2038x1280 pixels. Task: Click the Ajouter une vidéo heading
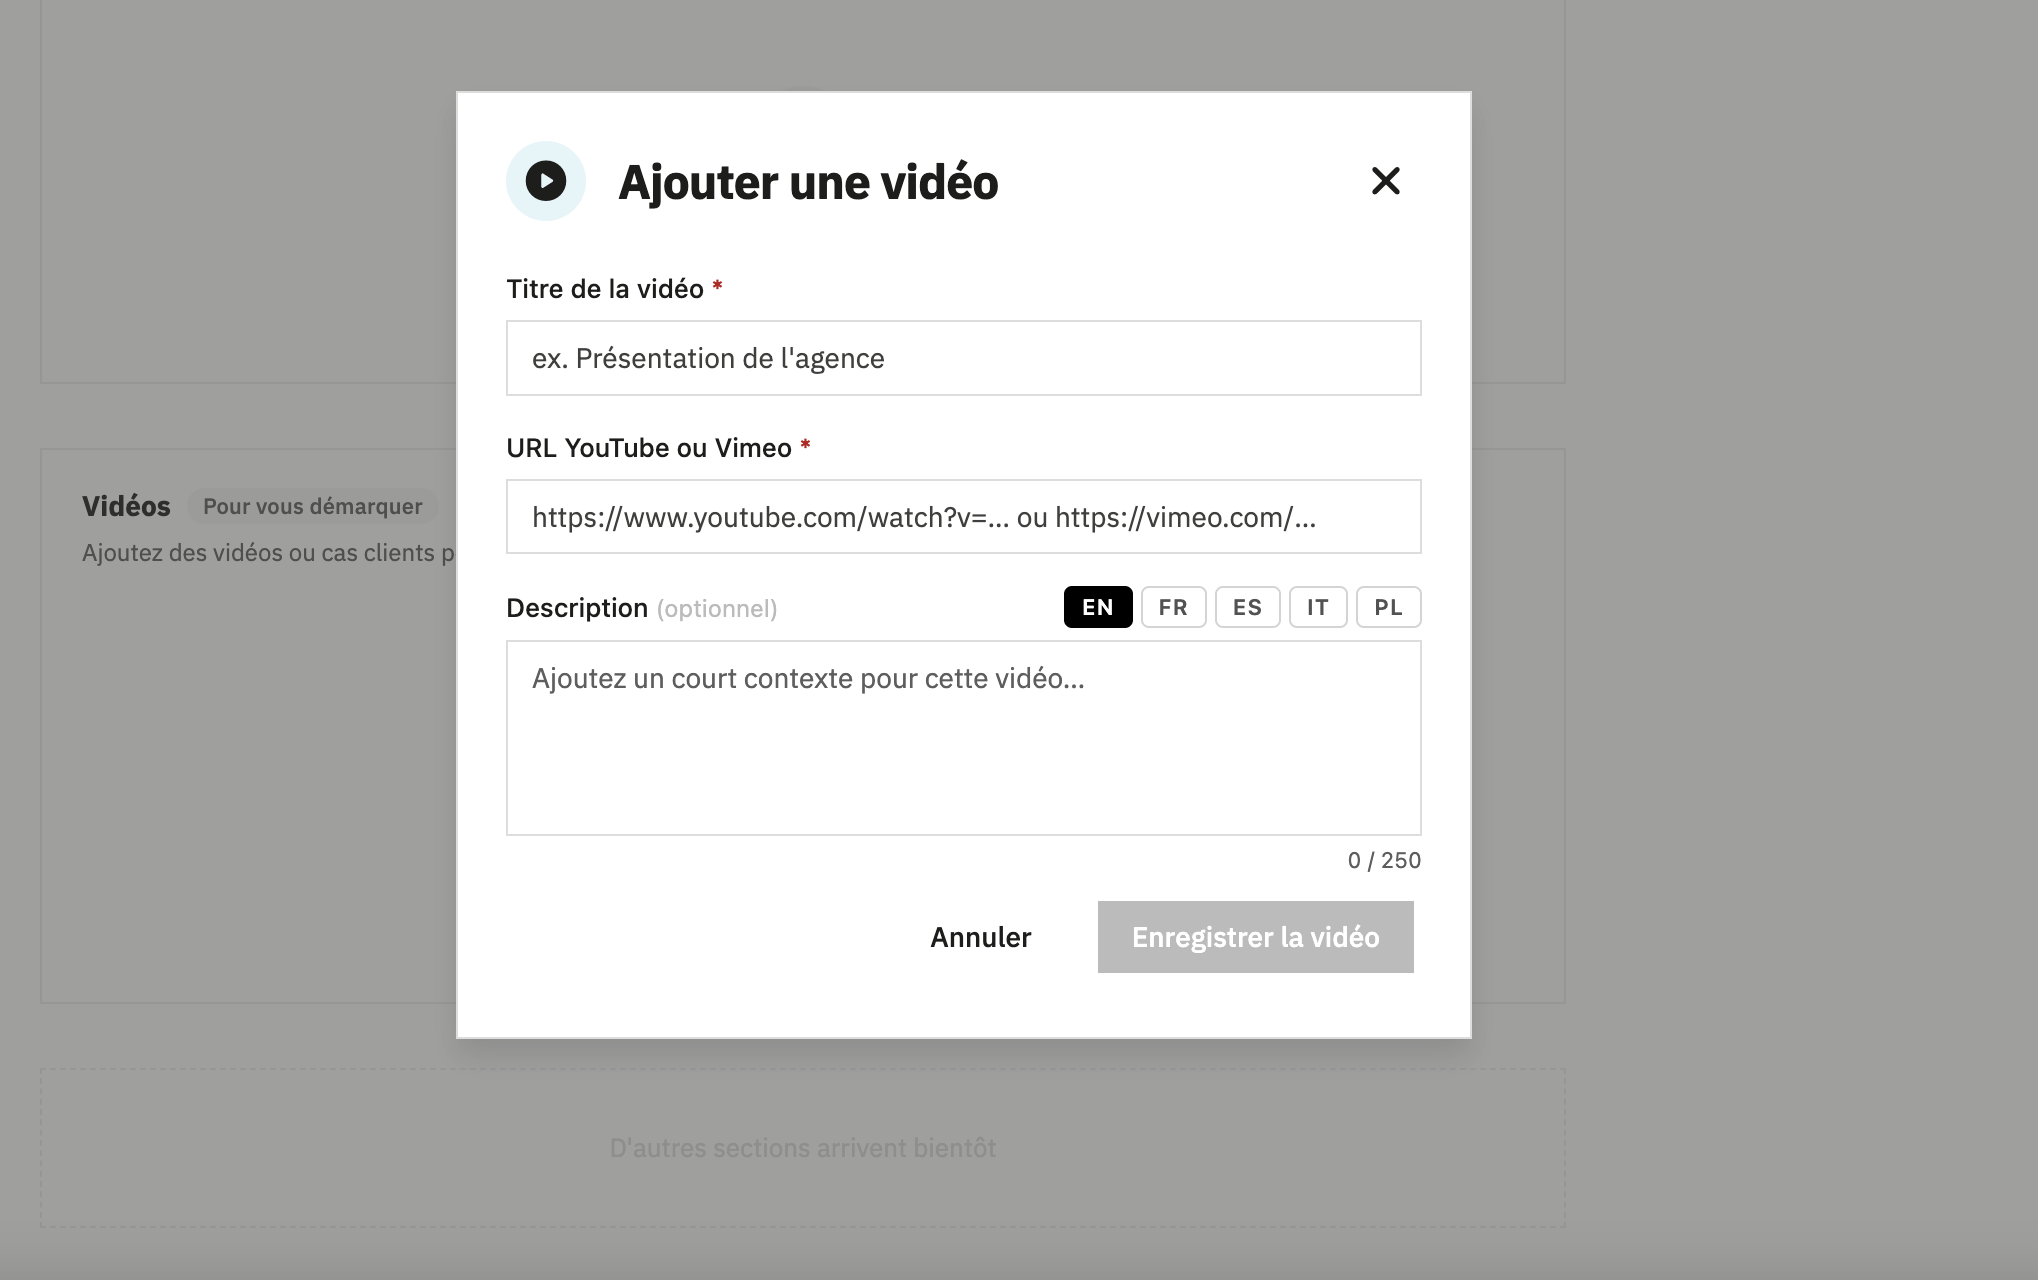(808, 182)
